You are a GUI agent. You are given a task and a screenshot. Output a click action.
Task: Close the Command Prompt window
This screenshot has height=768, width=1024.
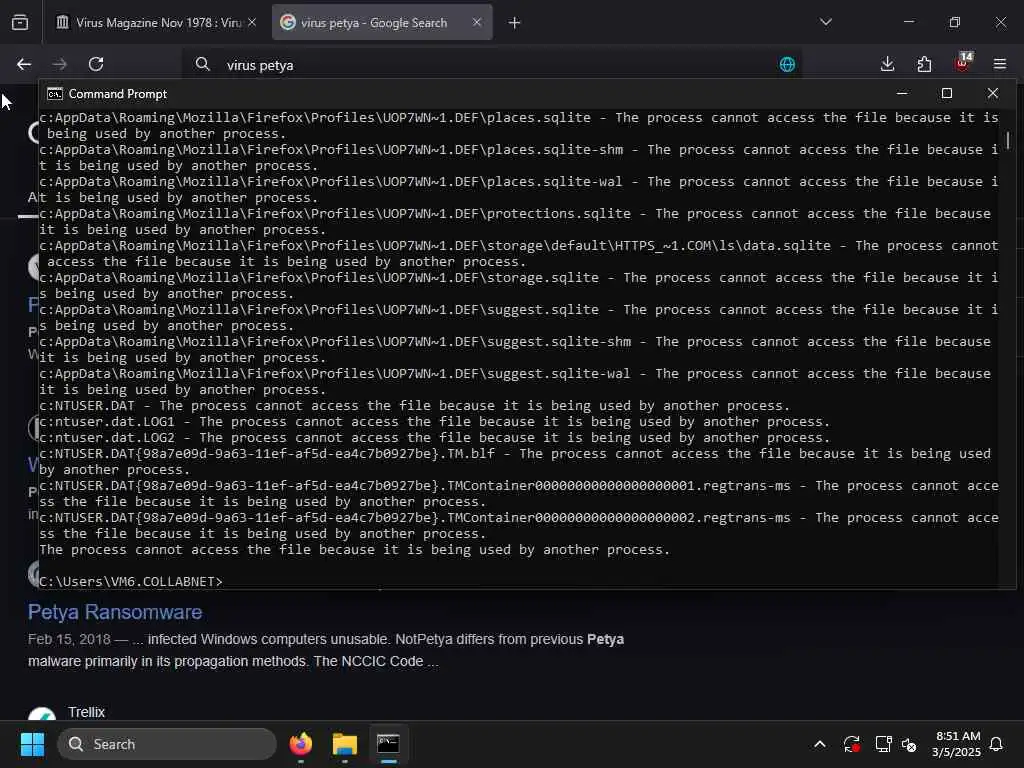click(x=992, y=93)
